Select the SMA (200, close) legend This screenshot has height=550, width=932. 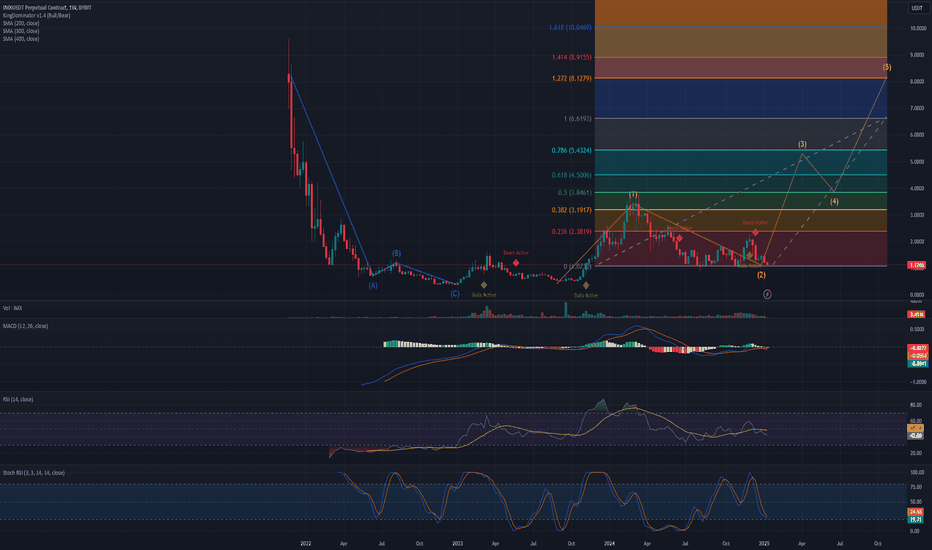tap(21, 23)
